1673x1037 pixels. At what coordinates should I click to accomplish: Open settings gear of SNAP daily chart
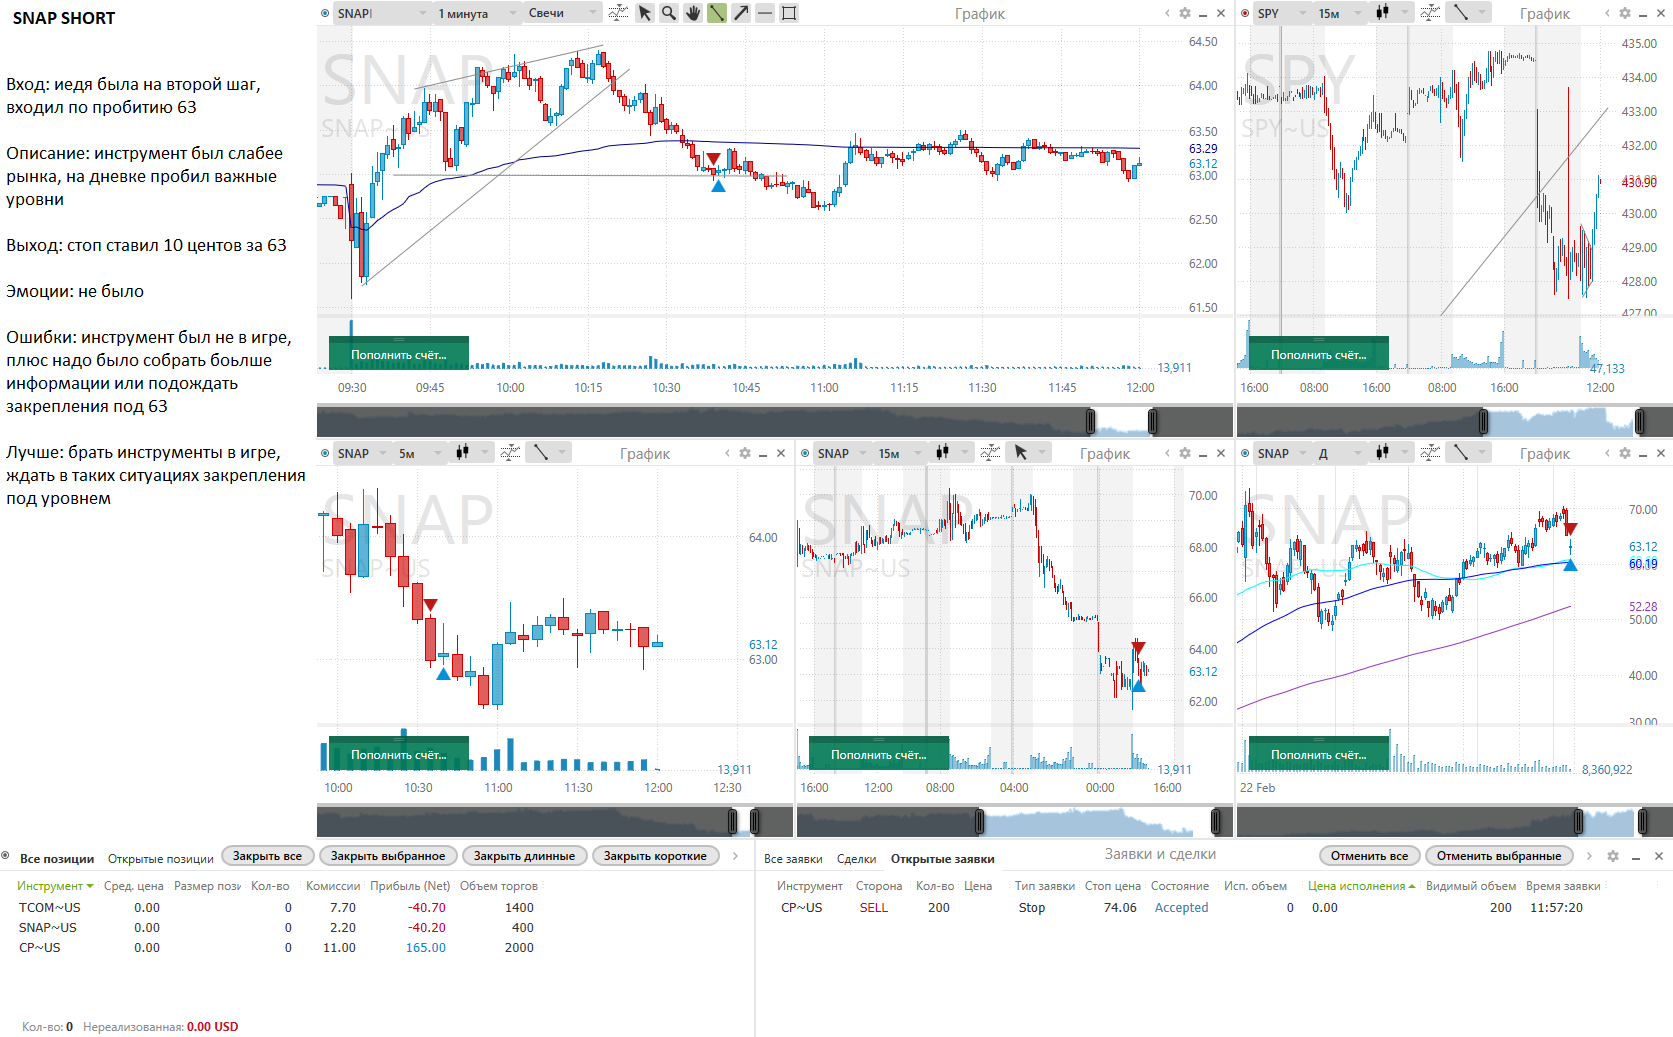1625,453
